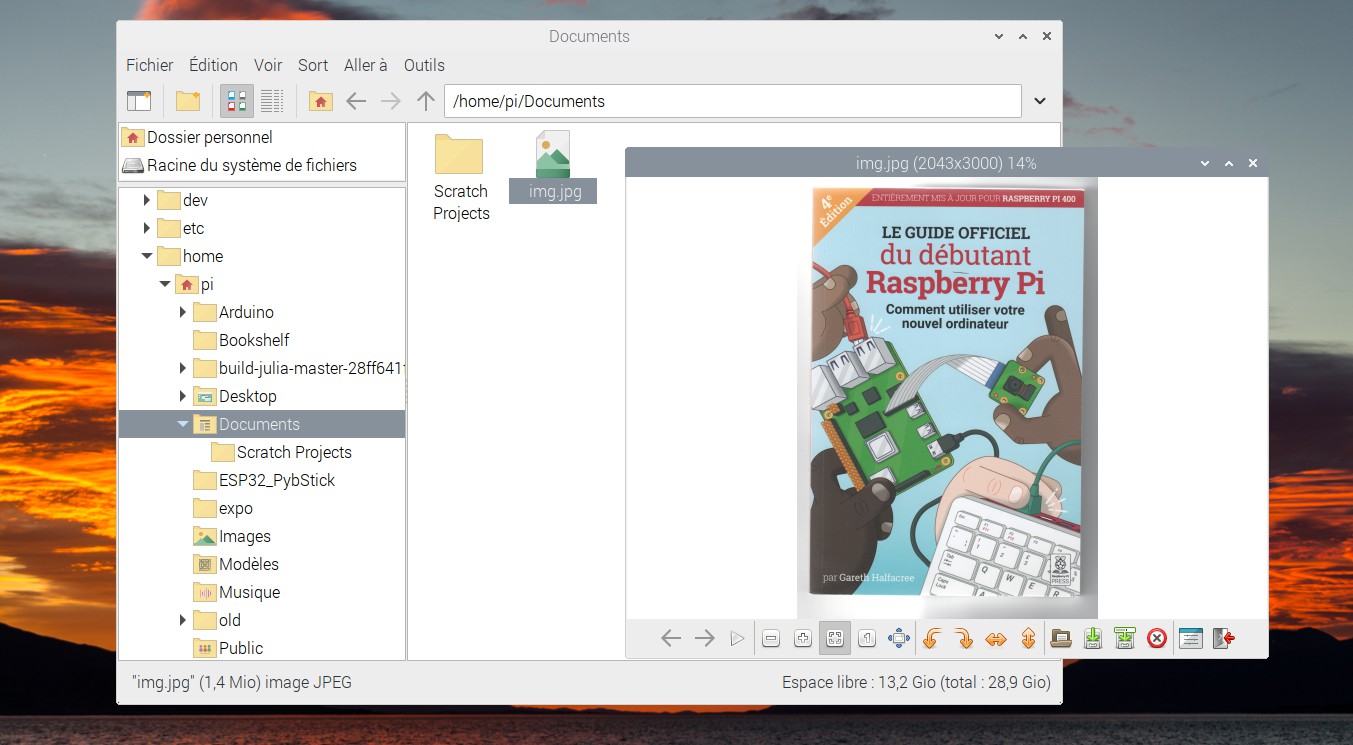
Task: Create a new folder from toolbar
Action: [x=188, y=101]
